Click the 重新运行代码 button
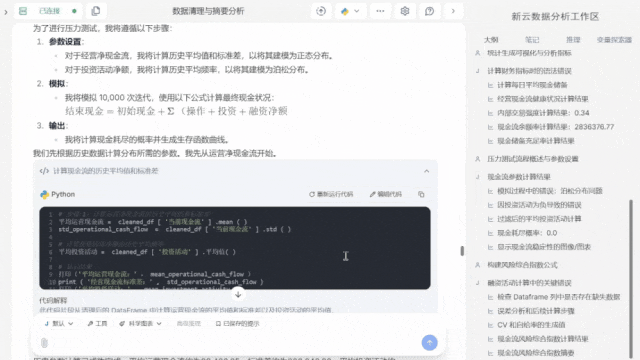The image size is (640, 360). point(331,194)
